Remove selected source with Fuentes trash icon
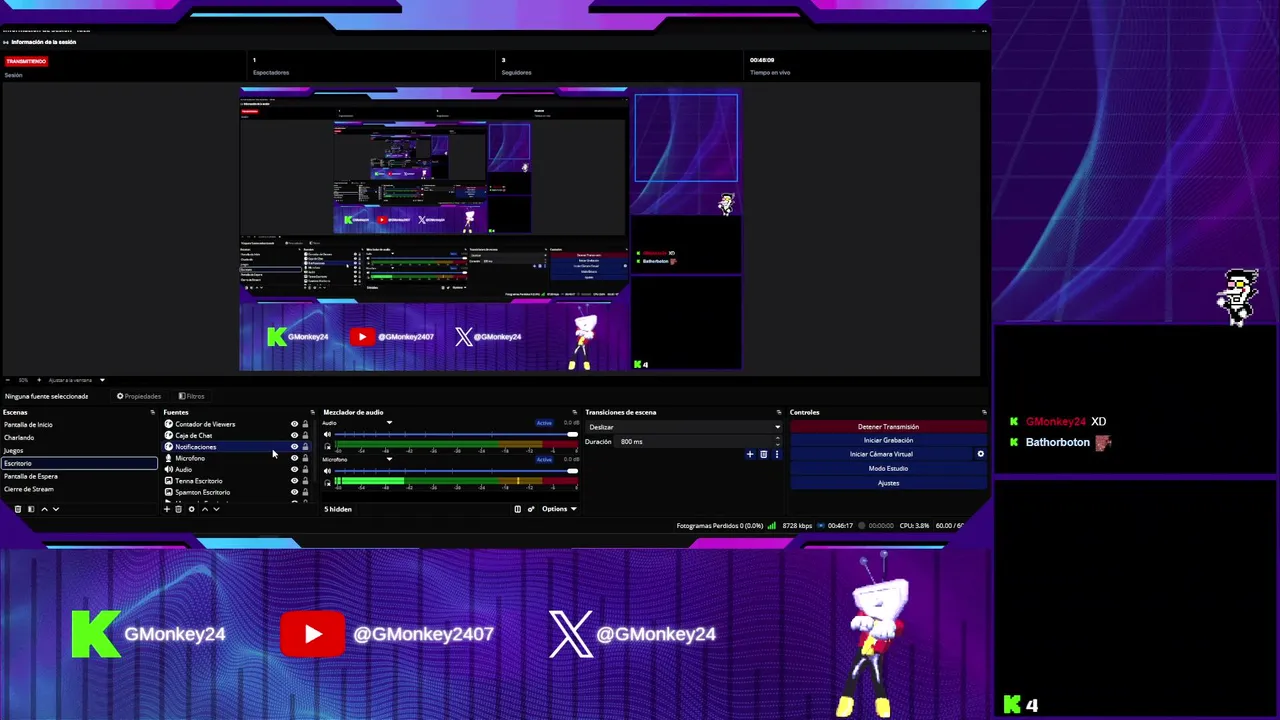 178,509
